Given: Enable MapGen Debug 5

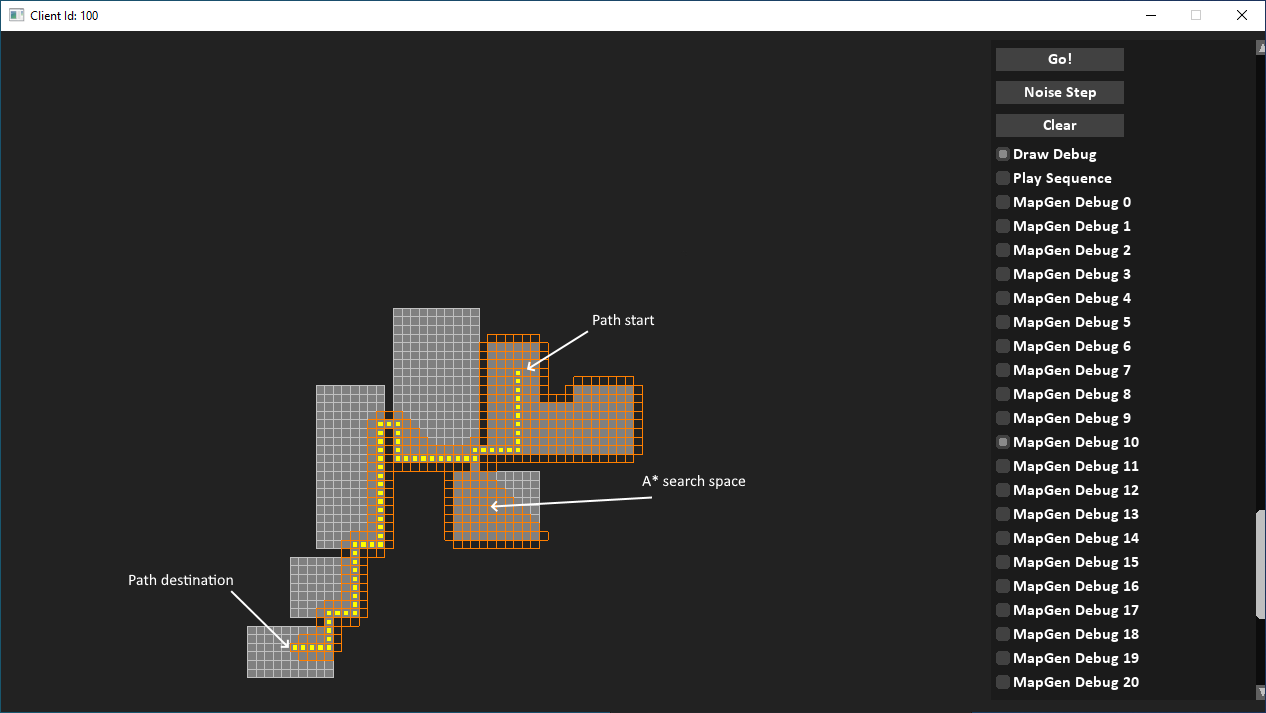Looking at the screenshot, I should (1002, 321).
